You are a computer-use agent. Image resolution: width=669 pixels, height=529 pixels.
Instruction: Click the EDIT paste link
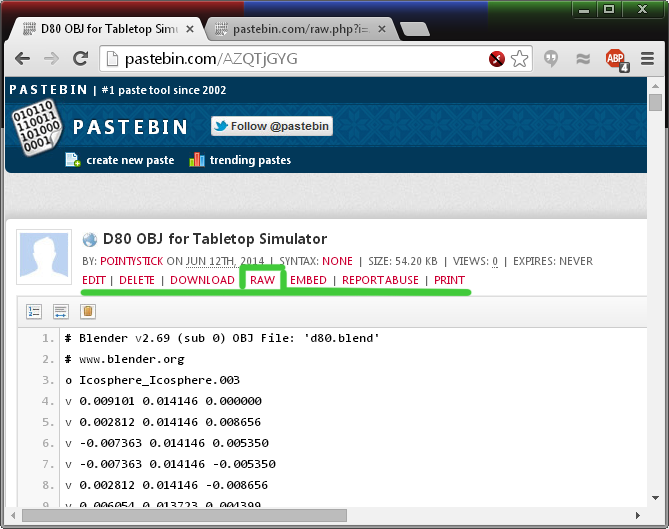[x=93, y=280]
